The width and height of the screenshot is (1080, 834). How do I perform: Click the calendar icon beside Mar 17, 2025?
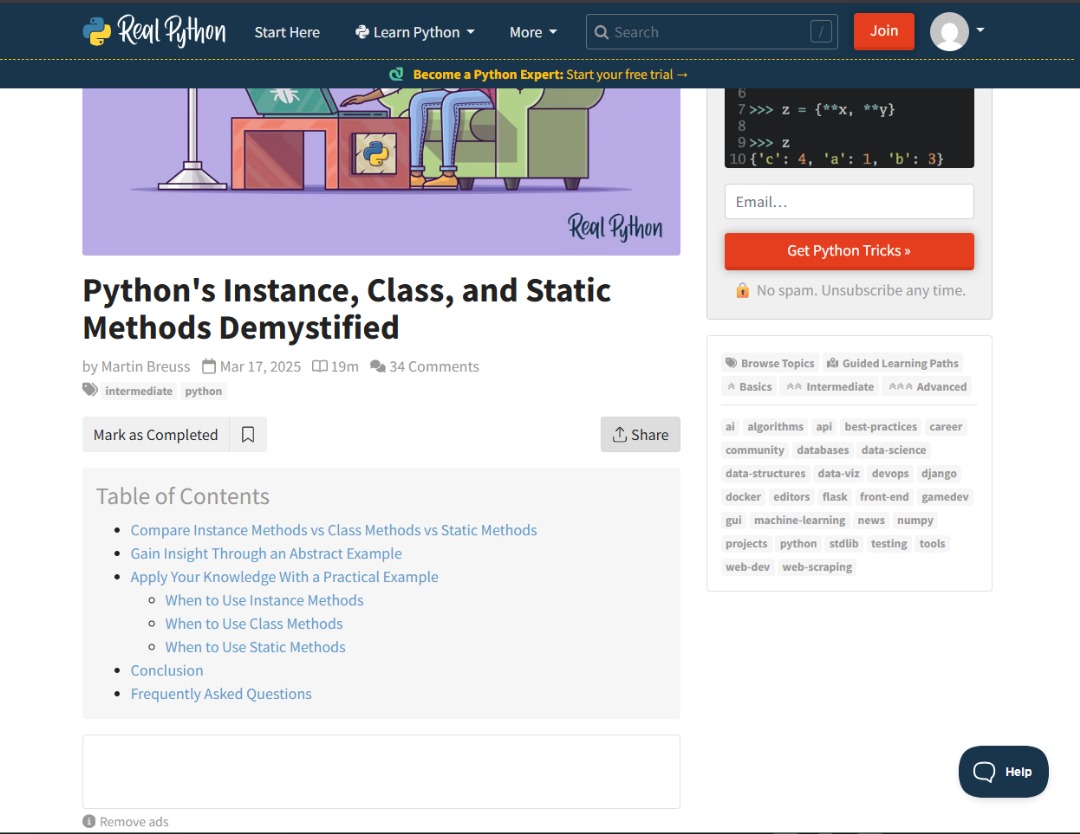point(208,366)
